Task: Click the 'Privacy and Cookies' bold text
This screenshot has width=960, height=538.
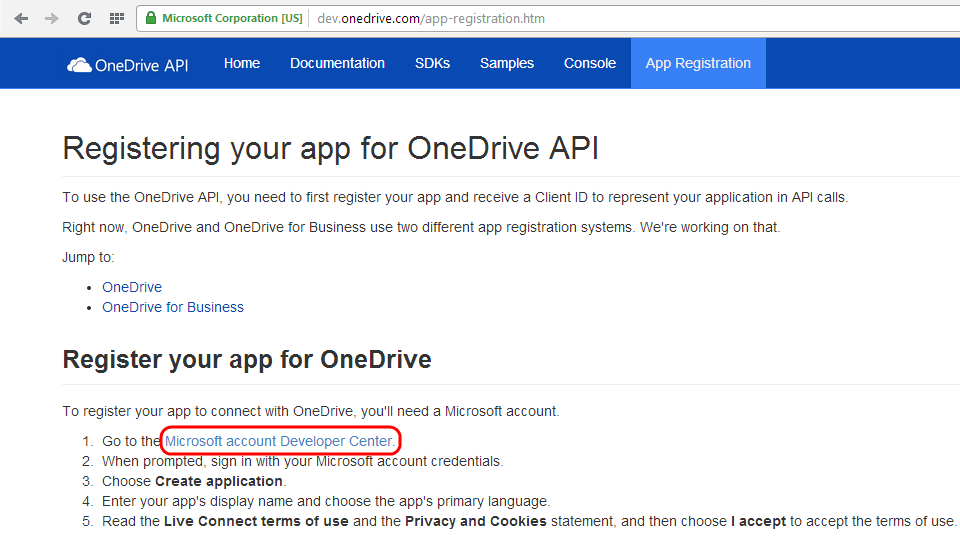Action: click(x=476, y=521)
